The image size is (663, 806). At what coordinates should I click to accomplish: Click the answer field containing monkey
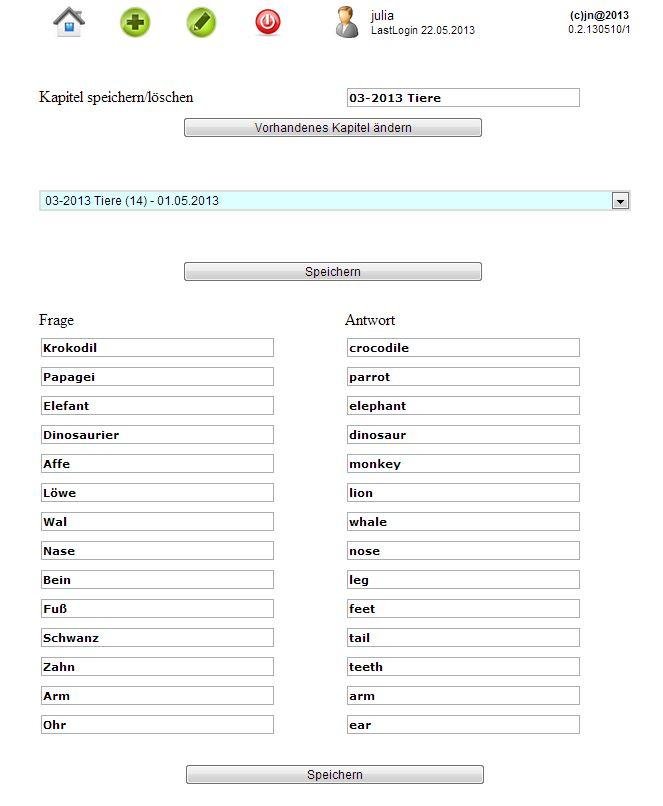coord(462,464)
